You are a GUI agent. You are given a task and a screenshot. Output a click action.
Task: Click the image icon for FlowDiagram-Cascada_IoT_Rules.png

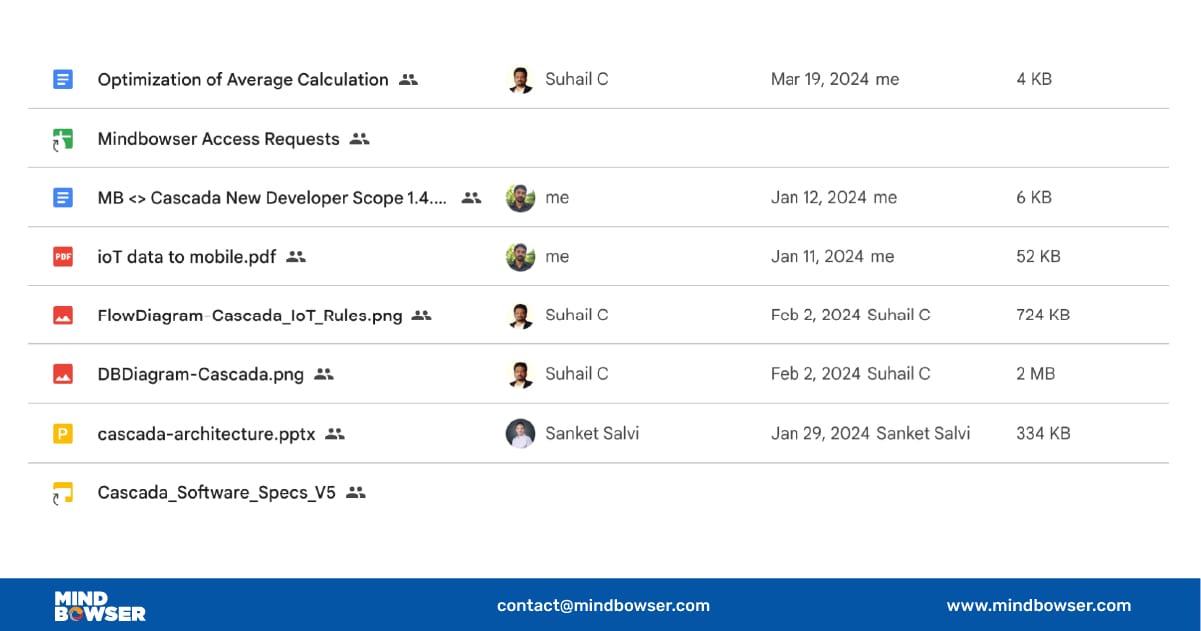(63, 315)
